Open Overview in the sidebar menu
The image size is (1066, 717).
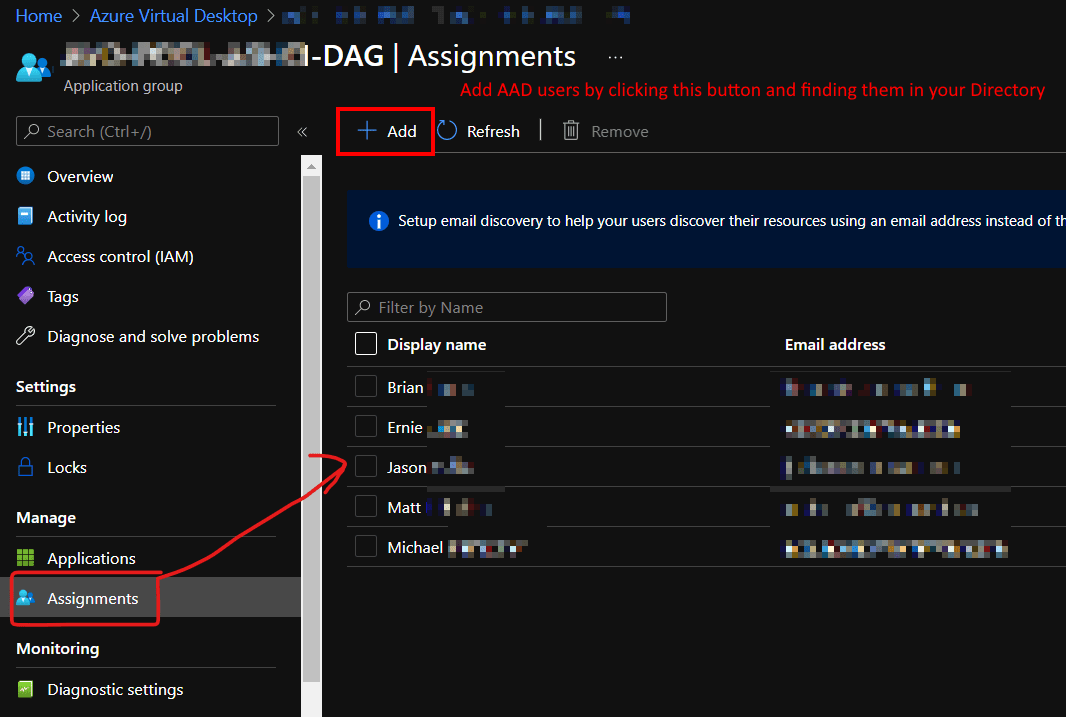click(x=80, y=177)
